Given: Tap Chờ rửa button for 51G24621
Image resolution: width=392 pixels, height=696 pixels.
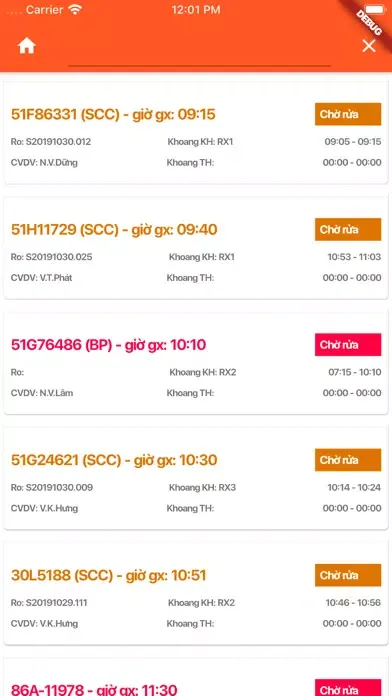Looking at the screenshot, I should [x=348, y=460].
